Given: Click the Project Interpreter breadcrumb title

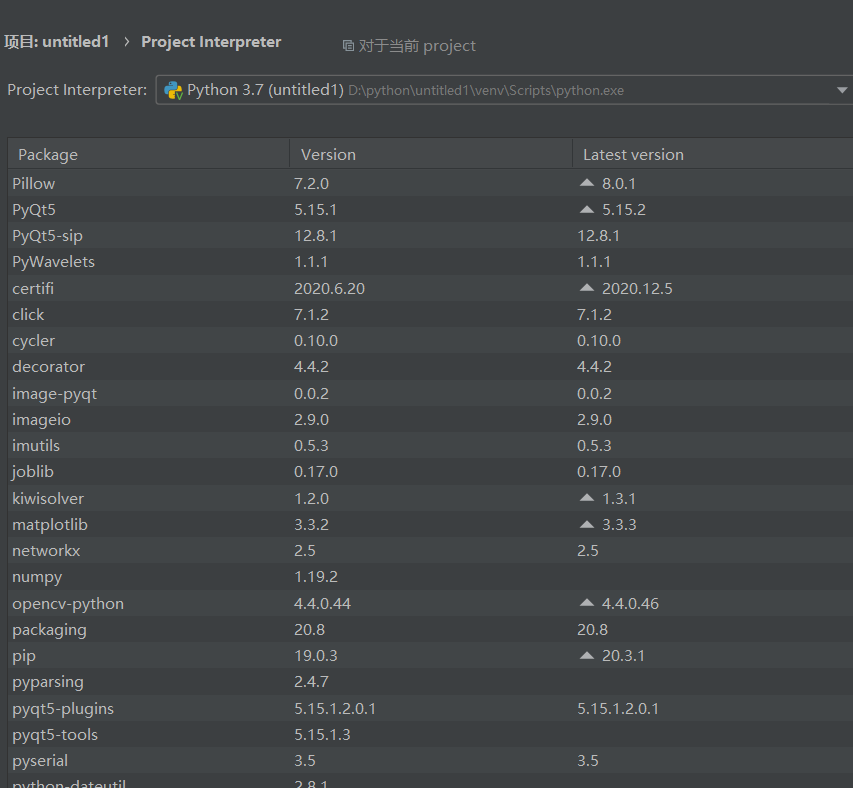Looking at the screenshot, I should 211,42.
